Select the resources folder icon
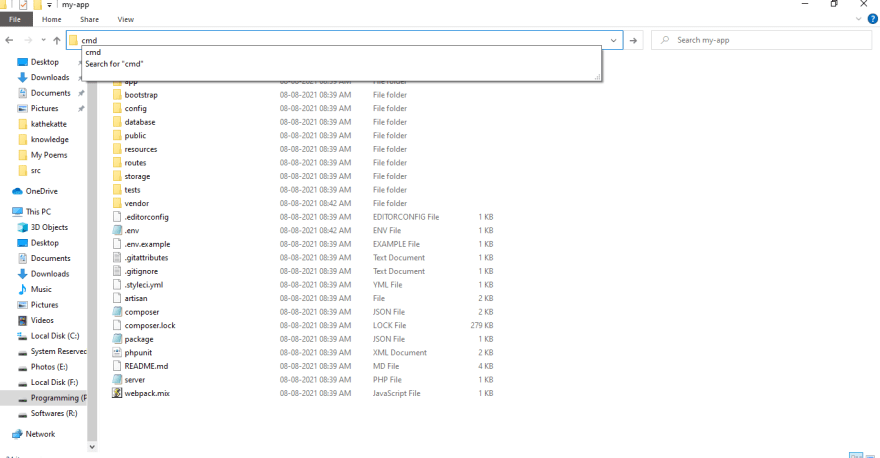This screenshot has height=458, width=880. click(x=117, y=149)
